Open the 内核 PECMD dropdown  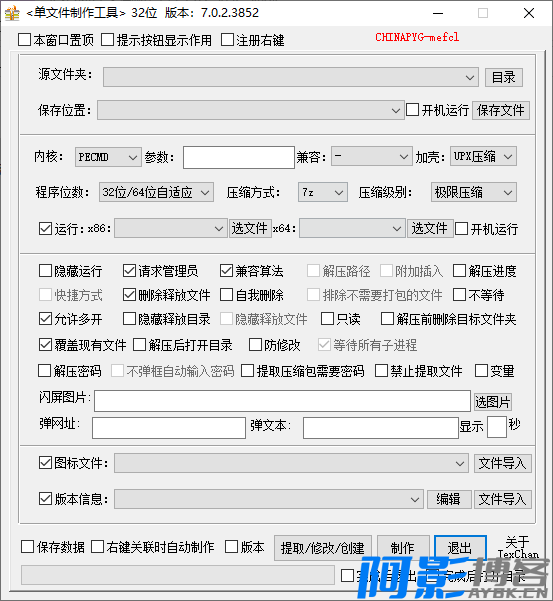pyautogui.click(x=108, y=157)
